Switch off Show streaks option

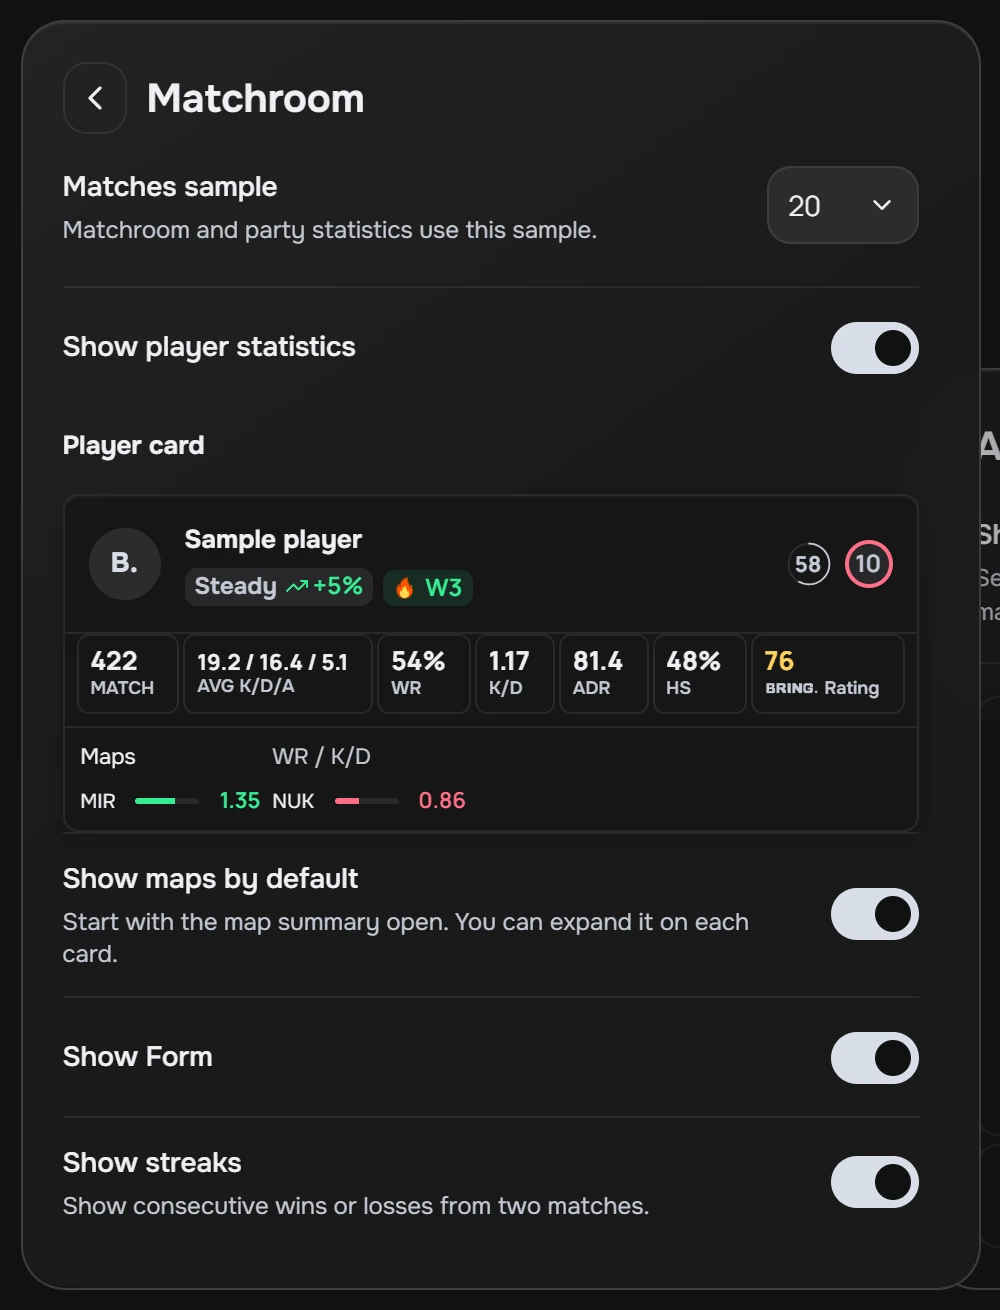[x=875, y=1182]
